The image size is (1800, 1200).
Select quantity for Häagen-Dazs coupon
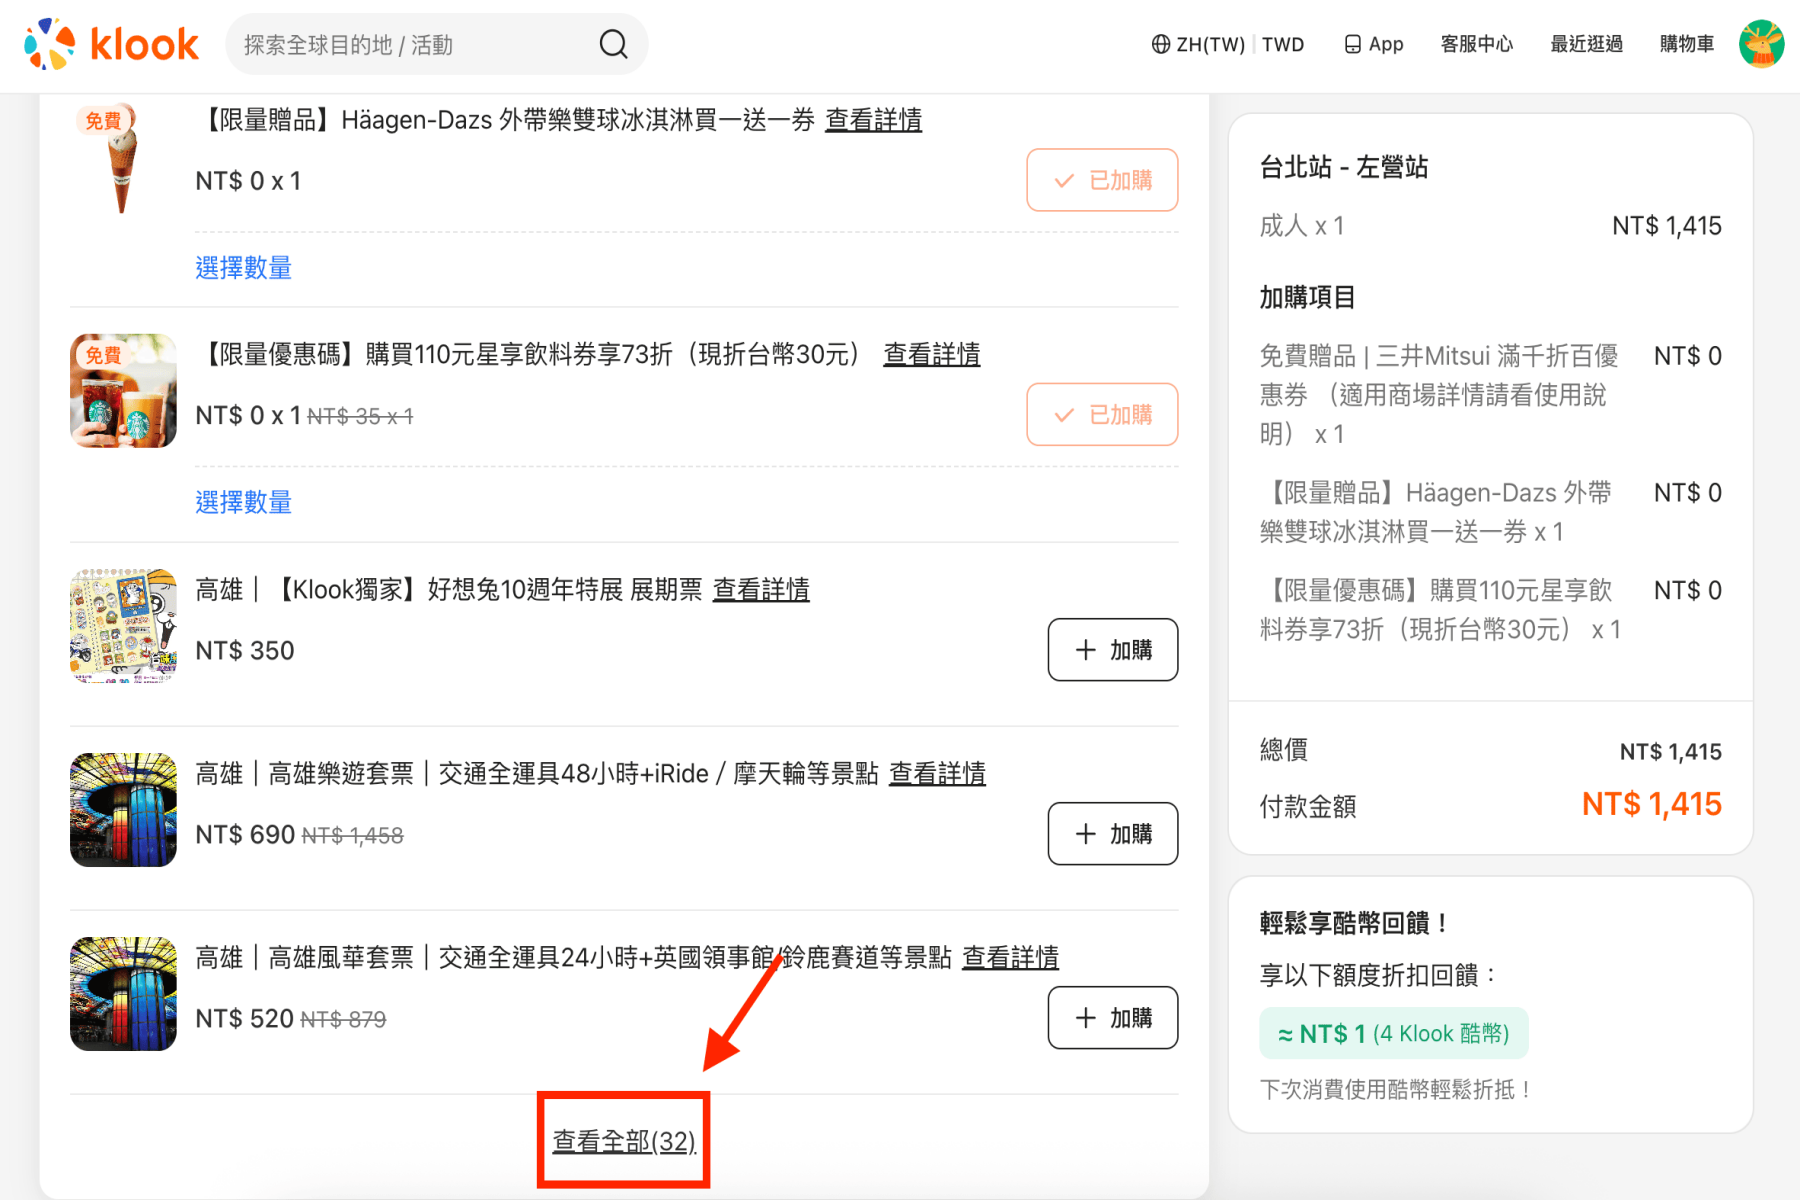[x=243, y=268]
